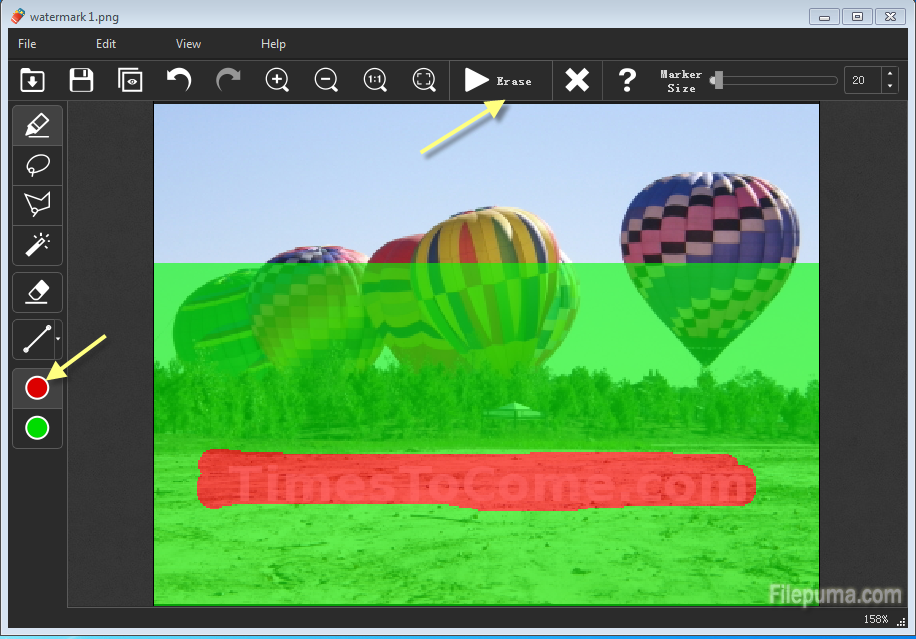The width and height of the screenshot is (916, 639).
Task: Select the Magic Wand tool
Action: (37, 244)
